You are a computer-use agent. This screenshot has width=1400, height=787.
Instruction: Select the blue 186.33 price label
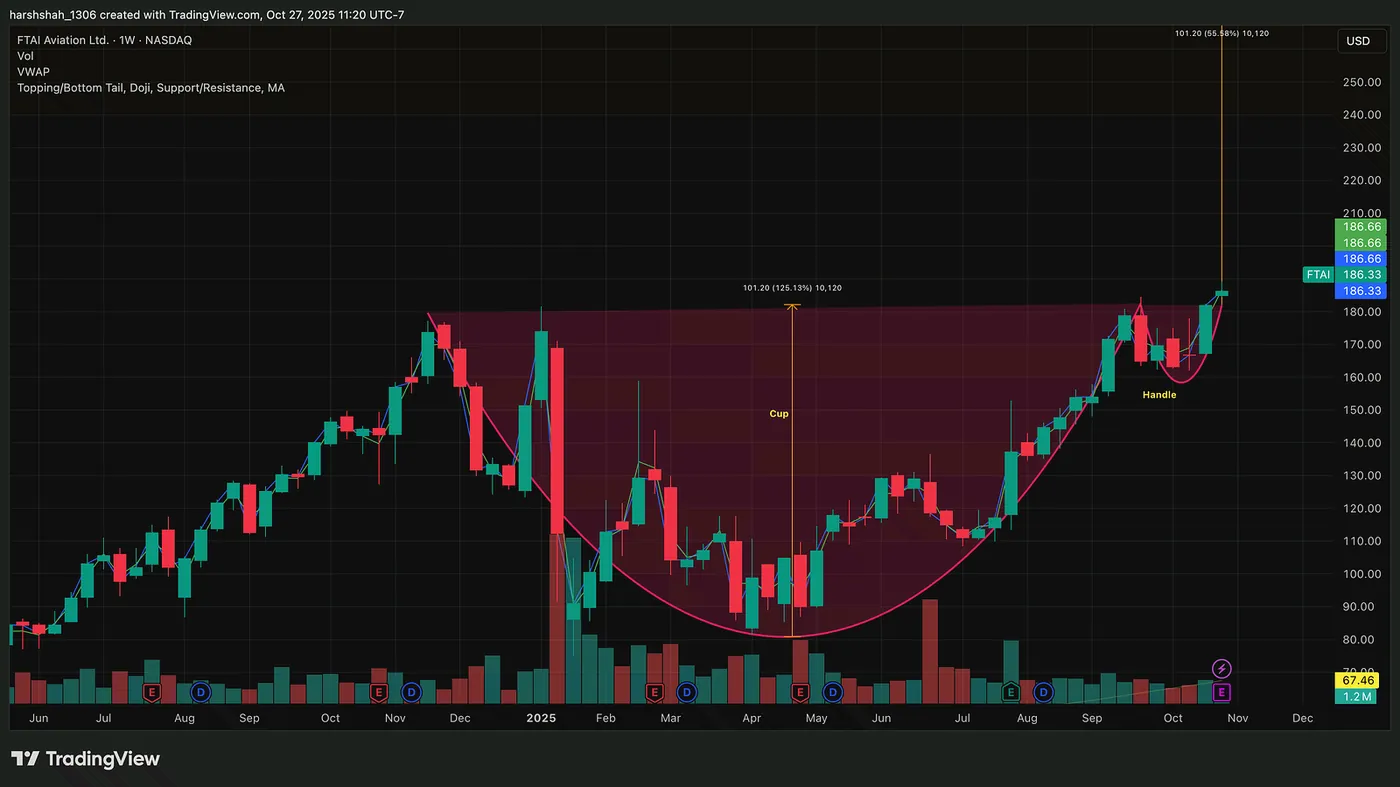point(1362,291)
